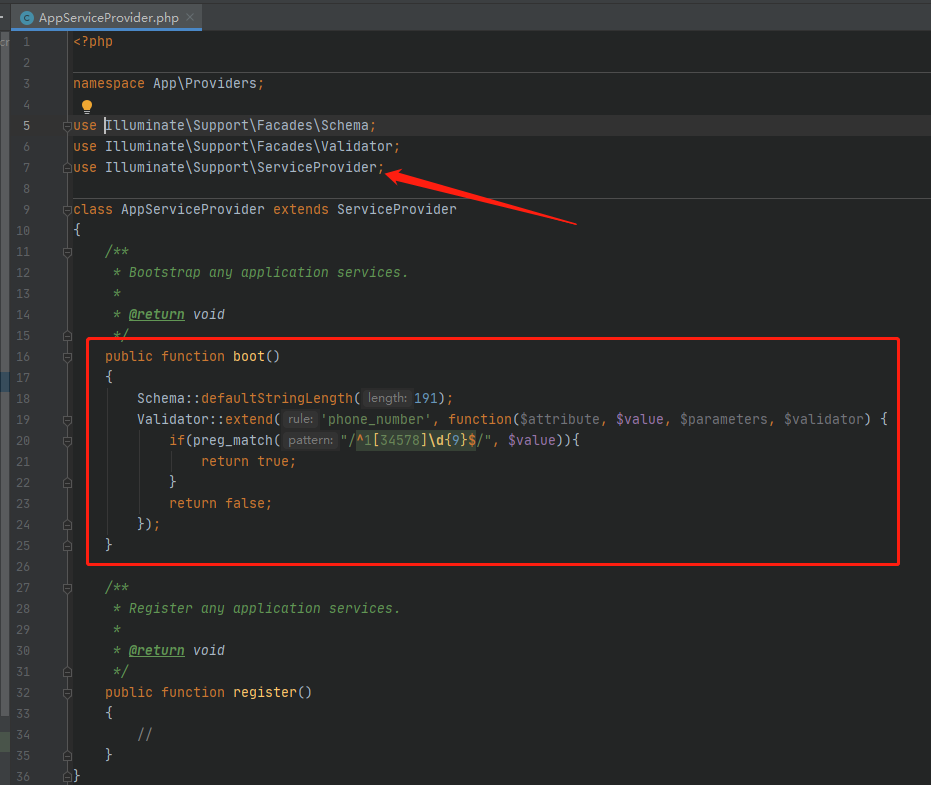Click the regex '^1[34578]\d{9}$' pattern
This screenshot has width=931, height=785.
click(416, 440)
